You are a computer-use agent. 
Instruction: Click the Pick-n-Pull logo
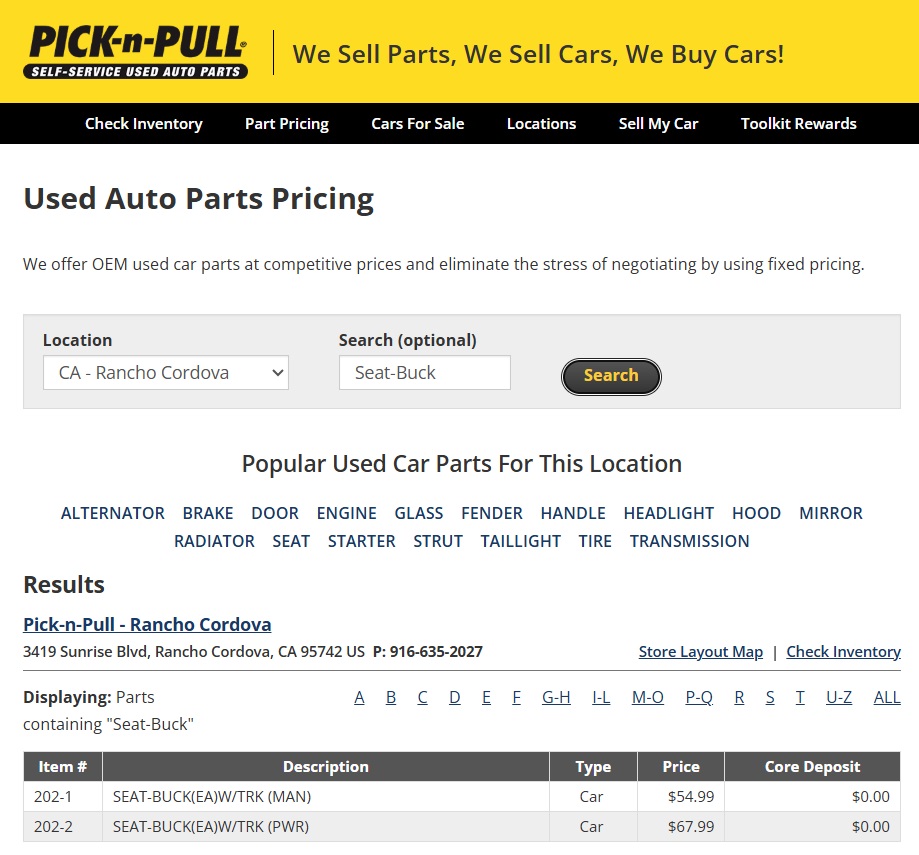(136, 52)
